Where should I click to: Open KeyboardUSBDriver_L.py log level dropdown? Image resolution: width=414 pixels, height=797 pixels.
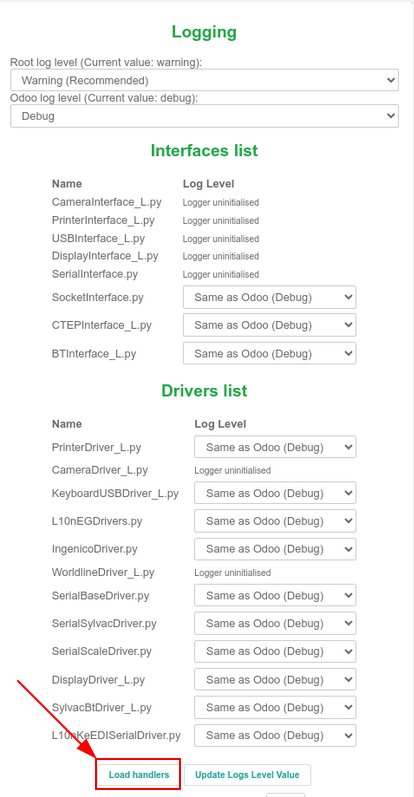(275, 493)
